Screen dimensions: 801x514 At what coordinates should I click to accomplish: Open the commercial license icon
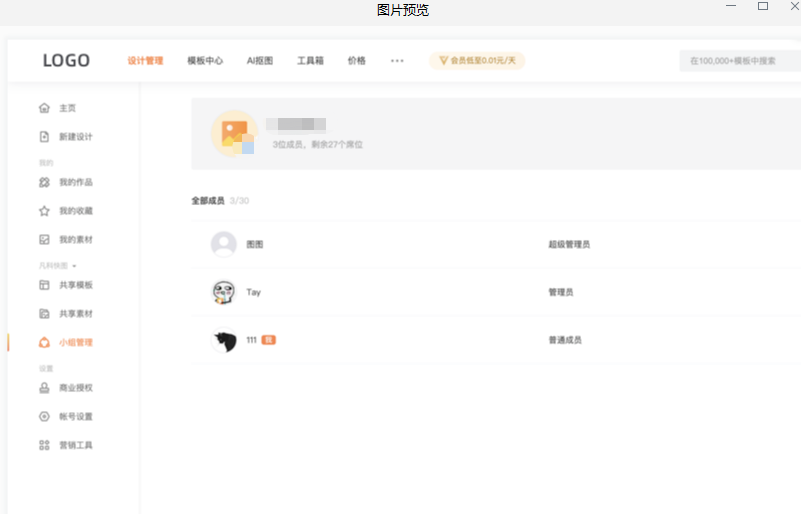coord(44,388)
